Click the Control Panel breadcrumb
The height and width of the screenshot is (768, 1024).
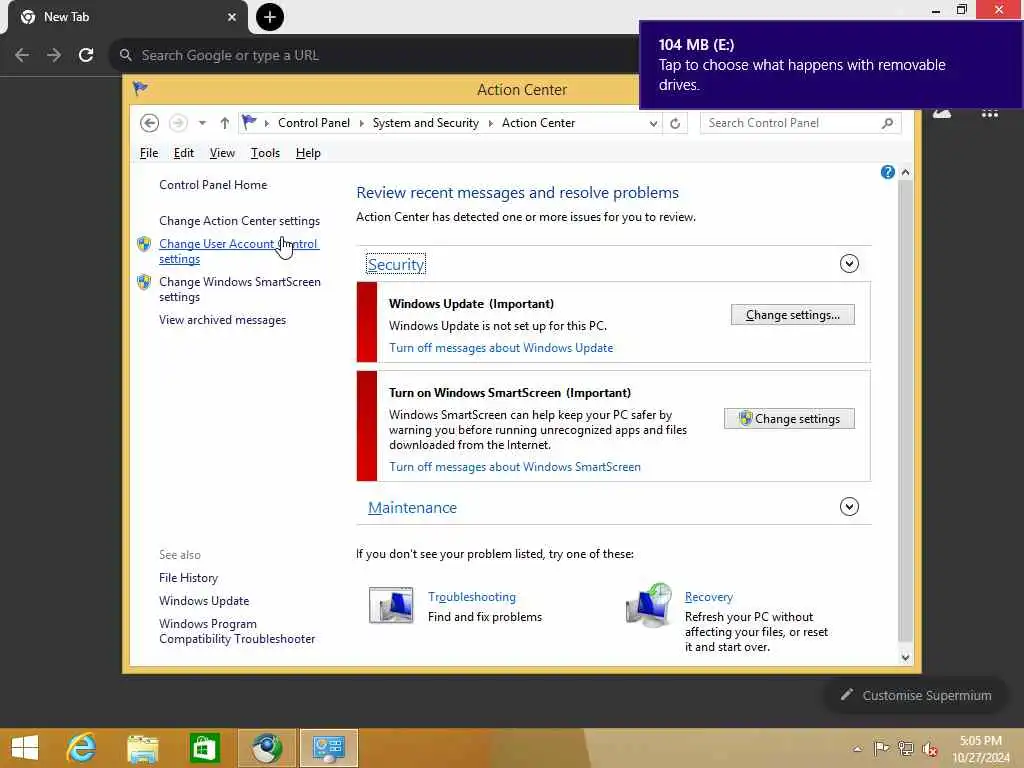point(313,123)
